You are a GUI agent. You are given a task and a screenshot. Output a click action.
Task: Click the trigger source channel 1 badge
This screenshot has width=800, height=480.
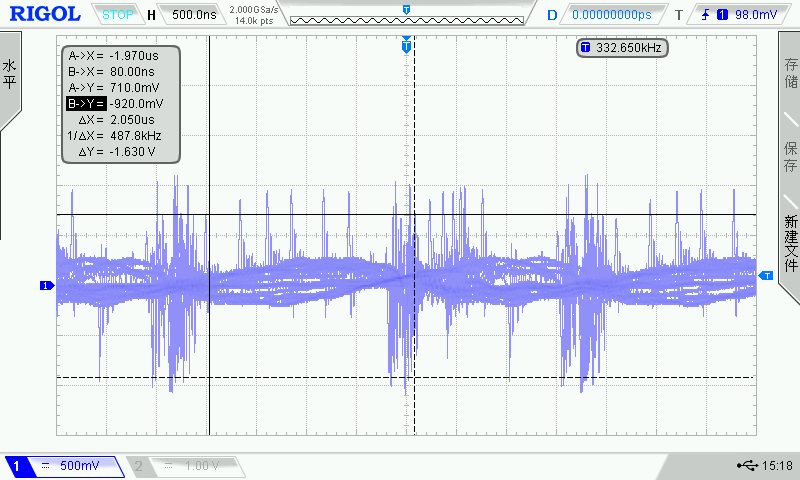pyautogui.click(x=722, y=15)
